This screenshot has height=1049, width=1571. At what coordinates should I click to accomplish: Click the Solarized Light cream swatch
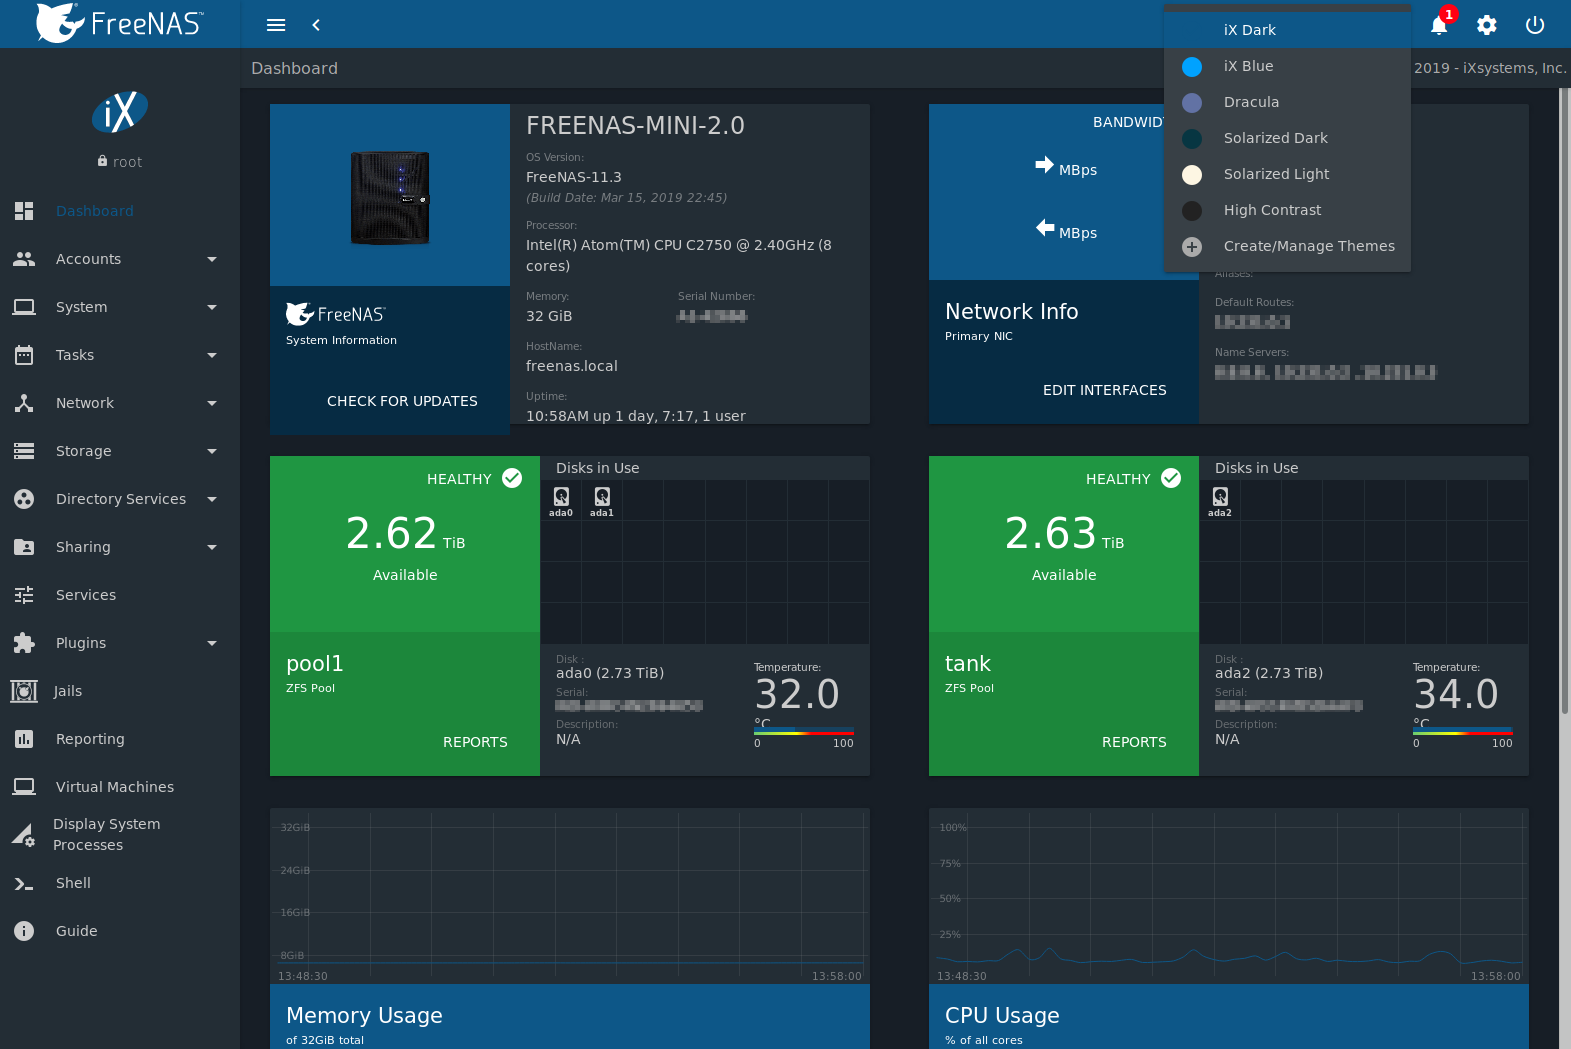(1192, 175)
